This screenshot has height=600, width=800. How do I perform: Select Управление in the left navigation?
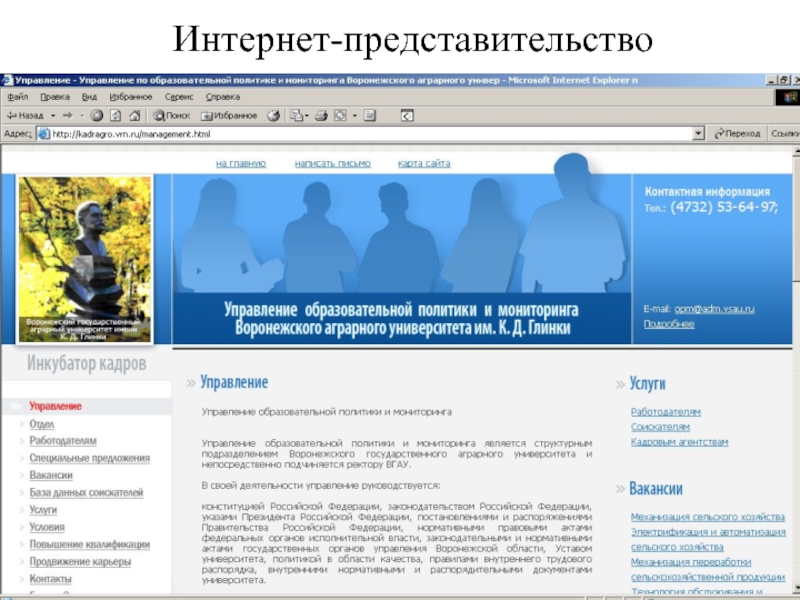pos(56,407)
